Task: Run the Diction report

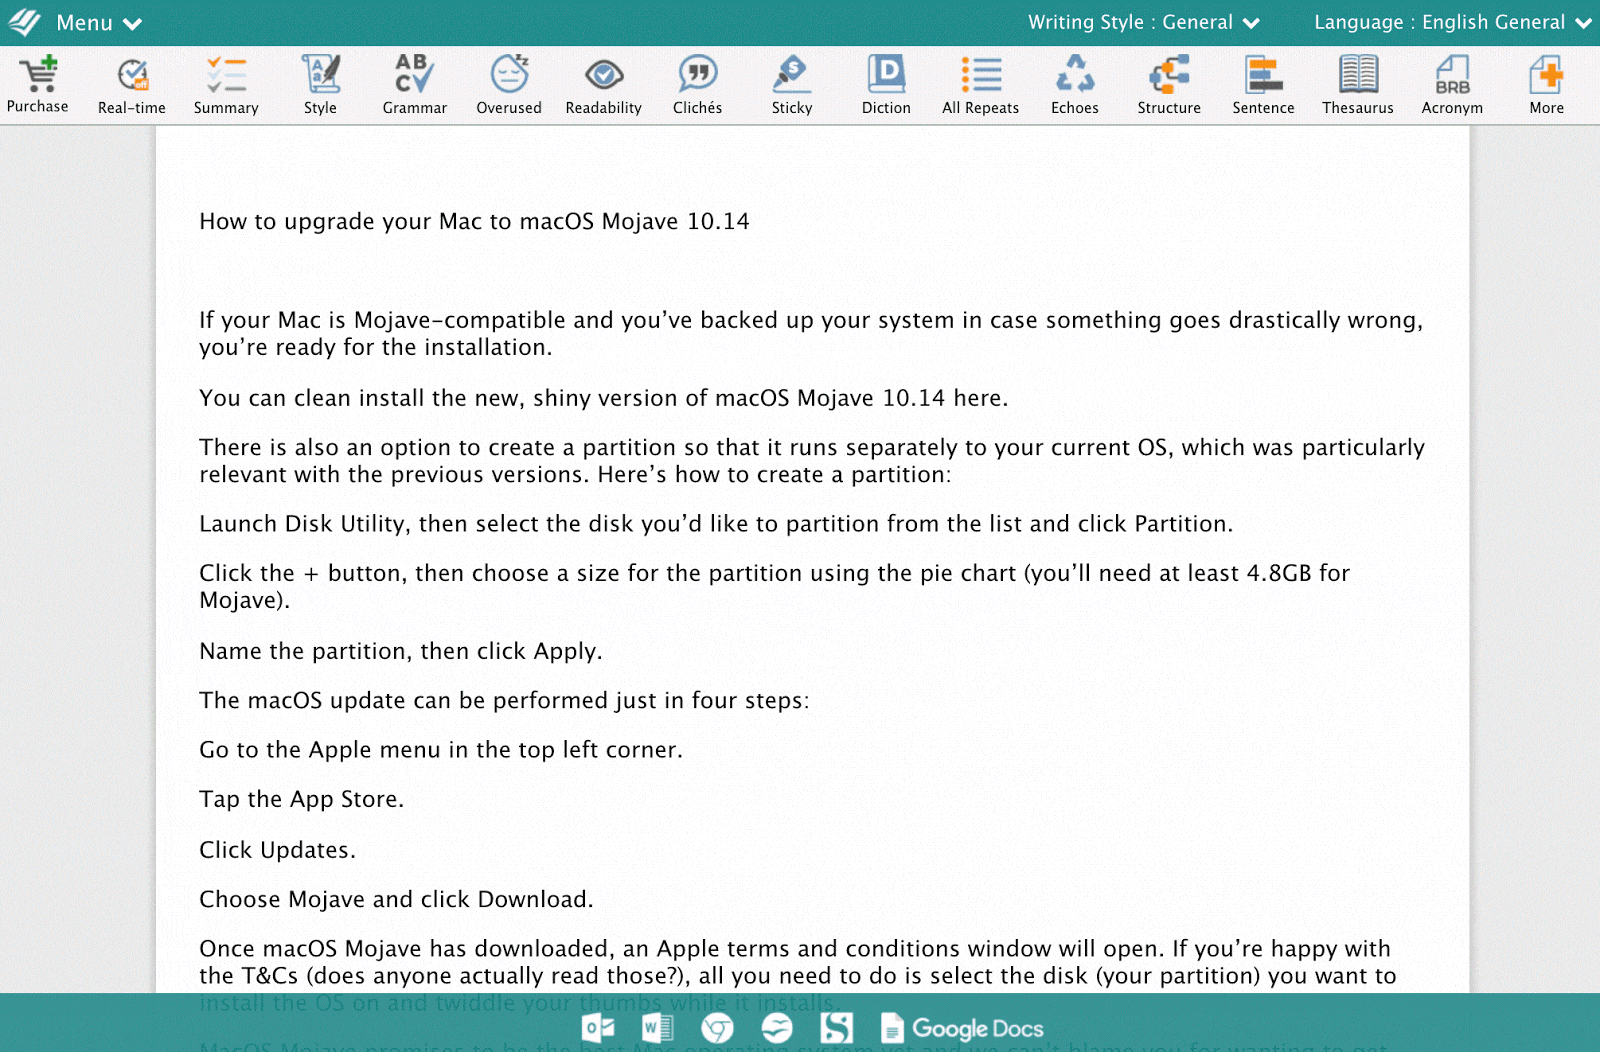Action: point(886,85)
